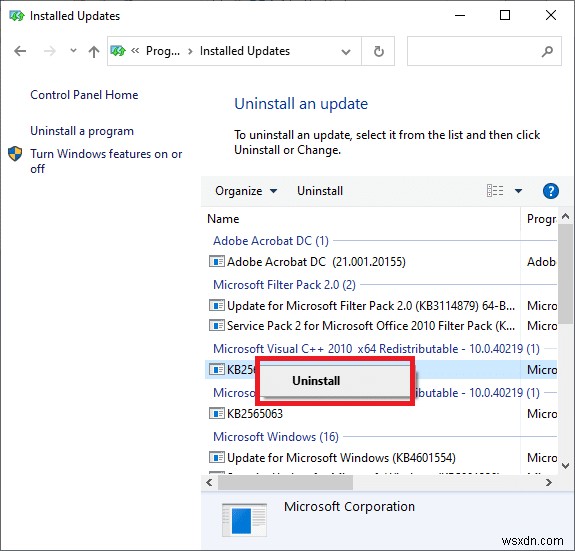
Task: Click the vertical scrollbar up arrow
Action: click(565, 216)
